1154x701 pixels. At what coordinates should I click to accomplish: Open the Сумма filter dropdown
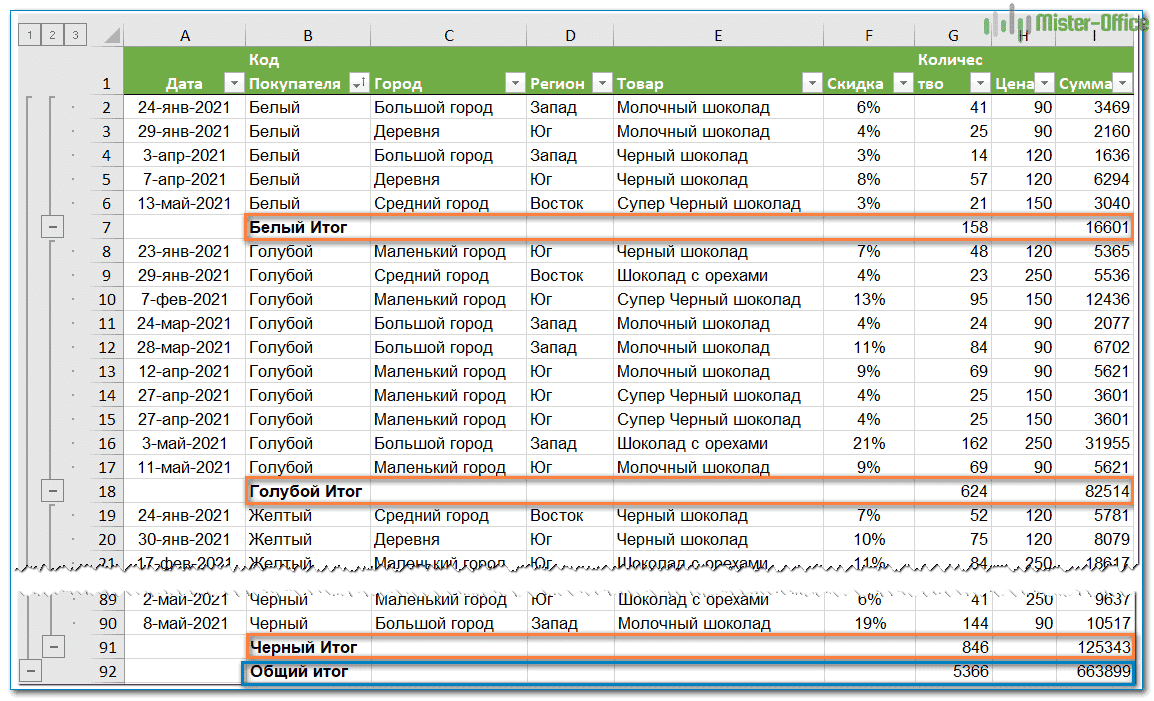pos(1122,84)
